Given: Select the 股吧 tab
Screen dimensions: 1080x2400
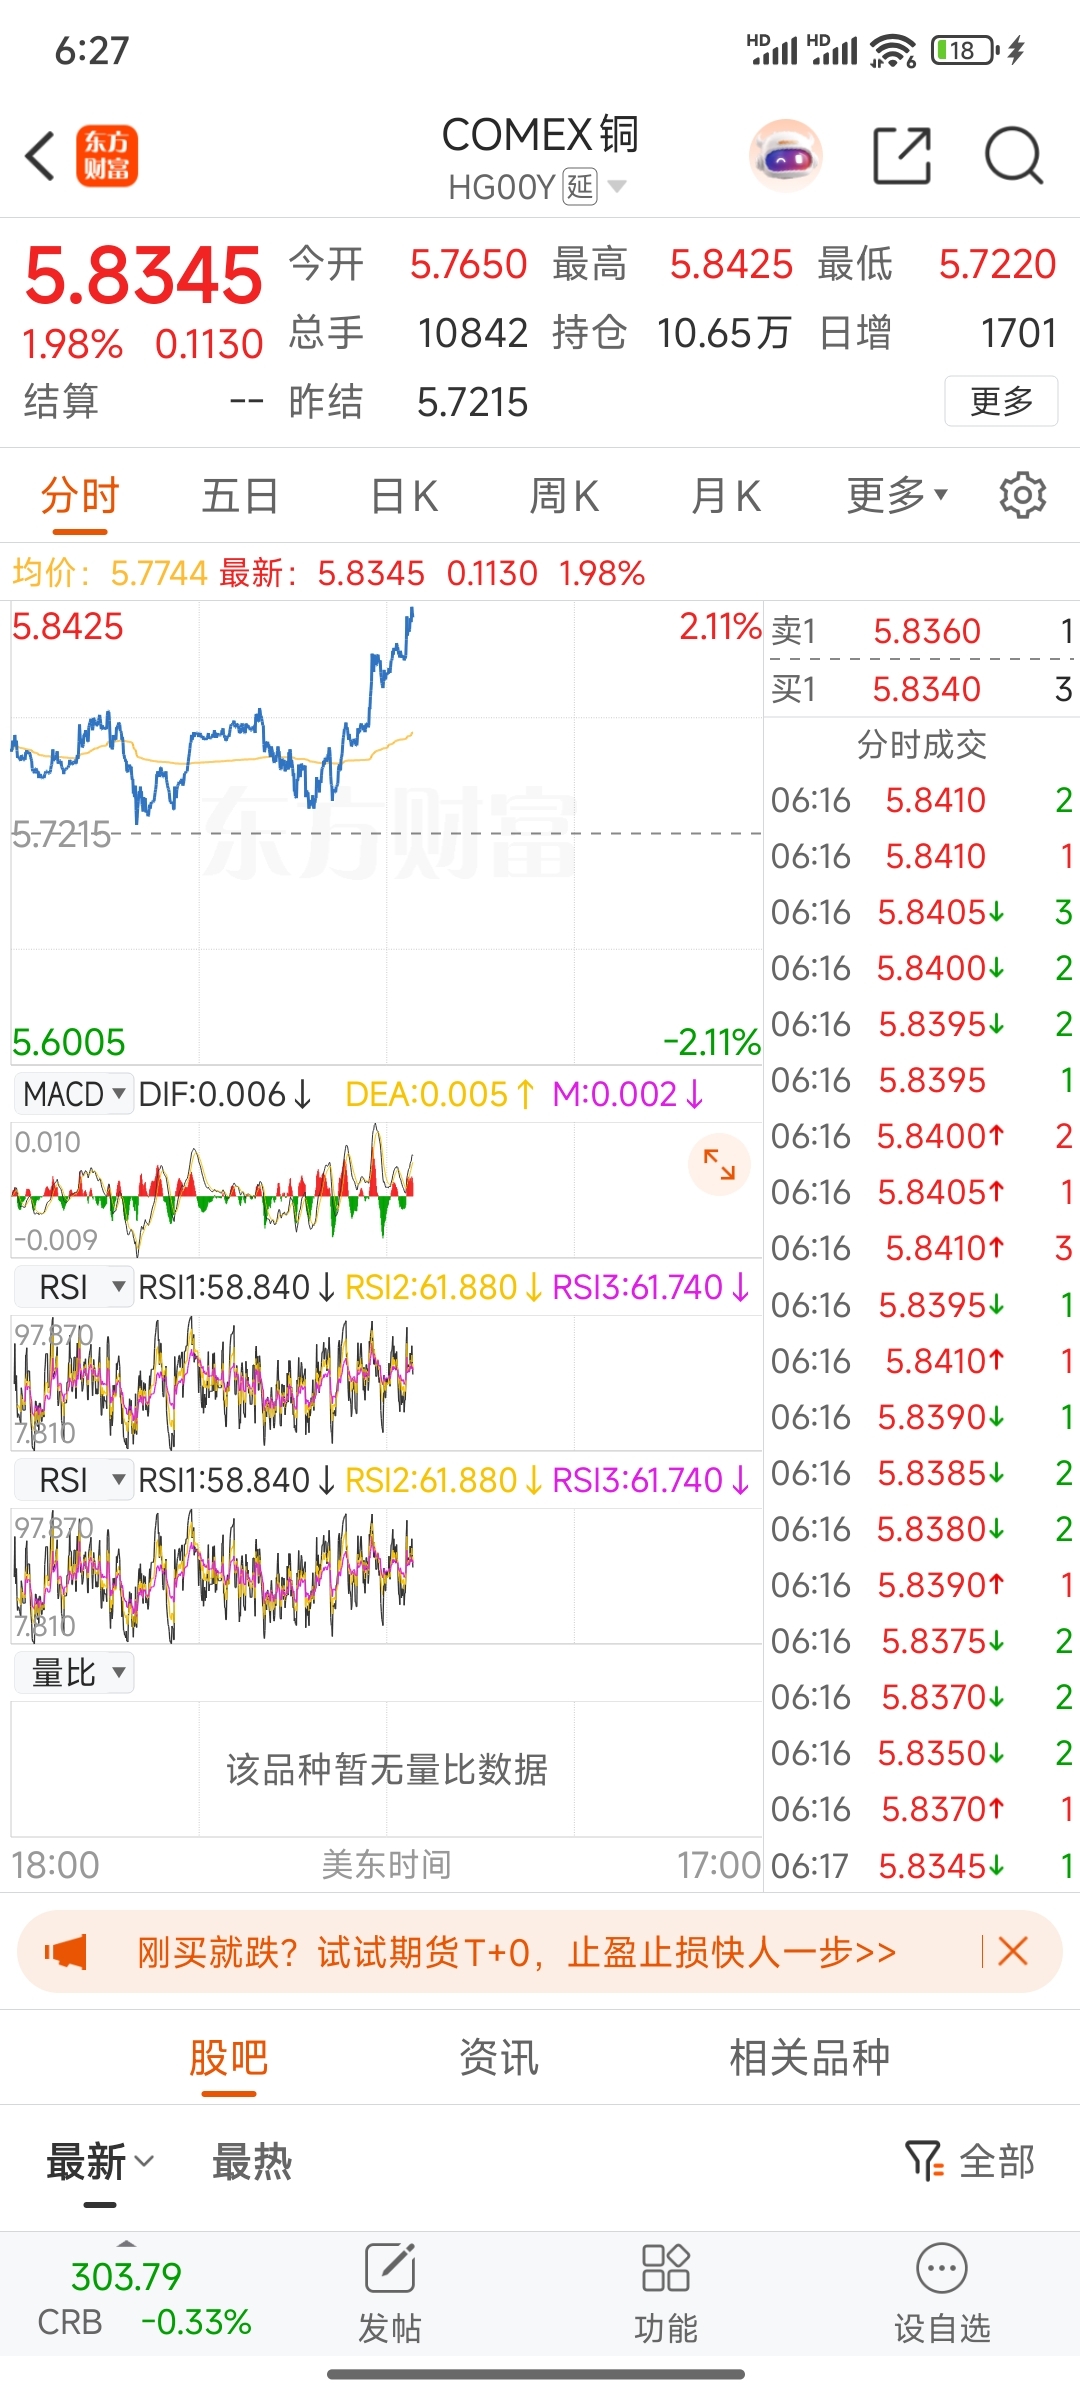Looking at the screenshot, I should [x=229, y=2058].
